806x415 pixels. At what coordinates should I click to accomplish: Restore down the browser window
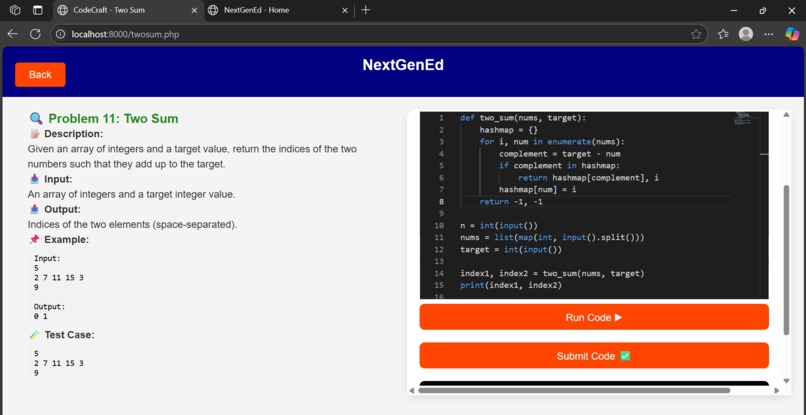pyautogui.click(x=763, y=10)
